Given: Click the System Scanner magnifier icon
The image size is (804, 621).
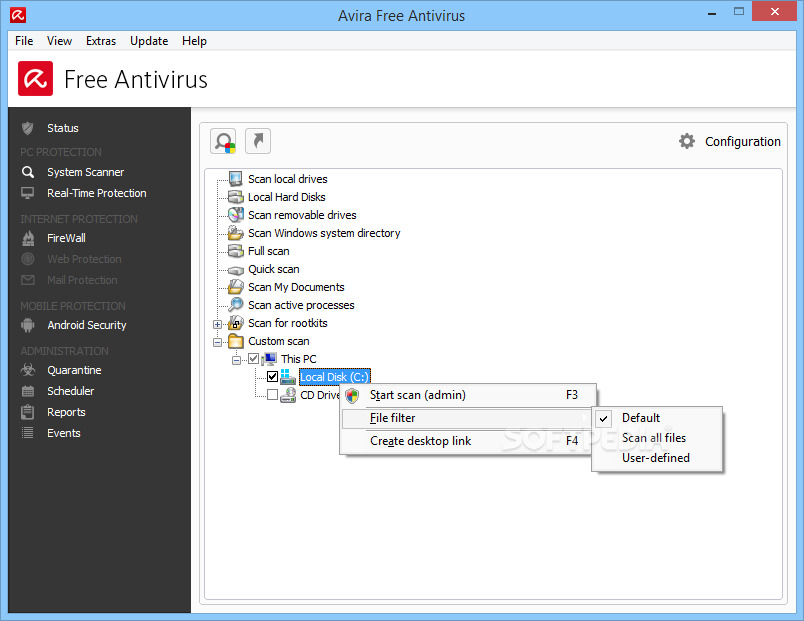Looking at the screenshot, I should 28,172.
